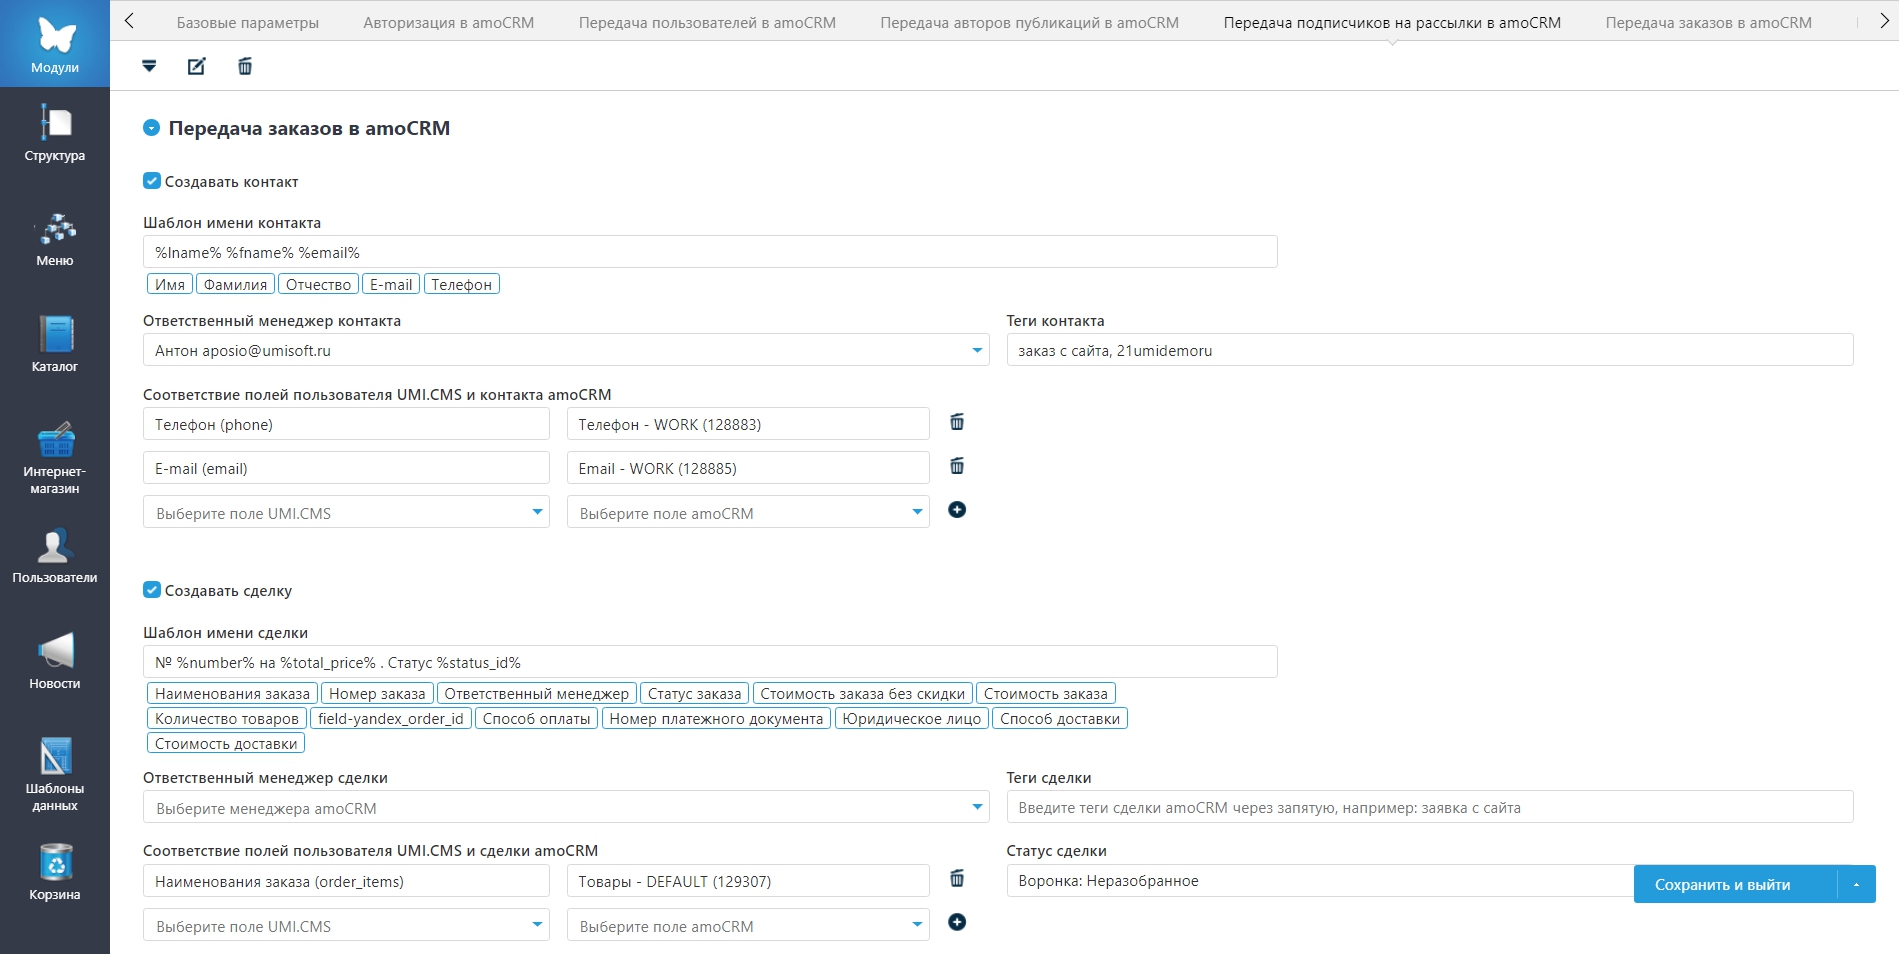
Task: Open the Модули butterfly icon
Action: pyautogui.click(x=55, y=43)
